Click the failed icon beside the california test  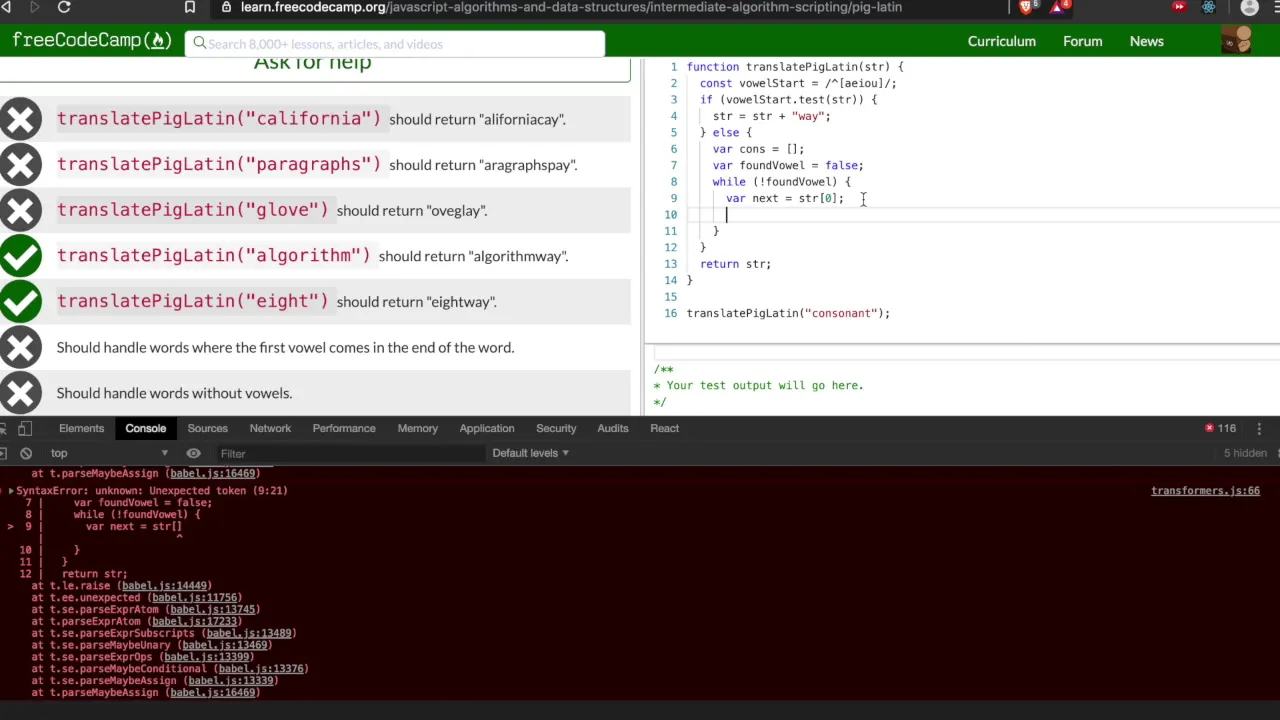click(x=20, y=119)
